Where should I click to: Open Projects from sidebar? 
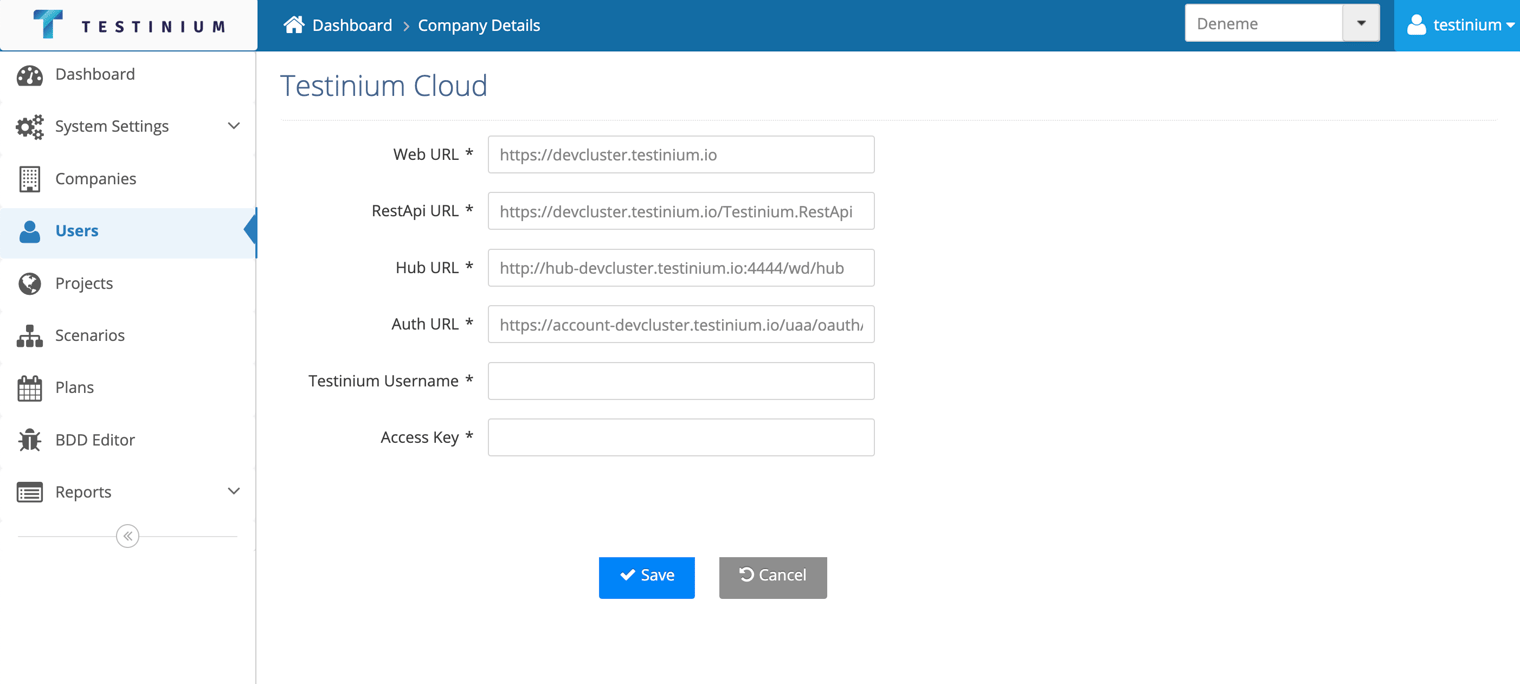point(128,283)
